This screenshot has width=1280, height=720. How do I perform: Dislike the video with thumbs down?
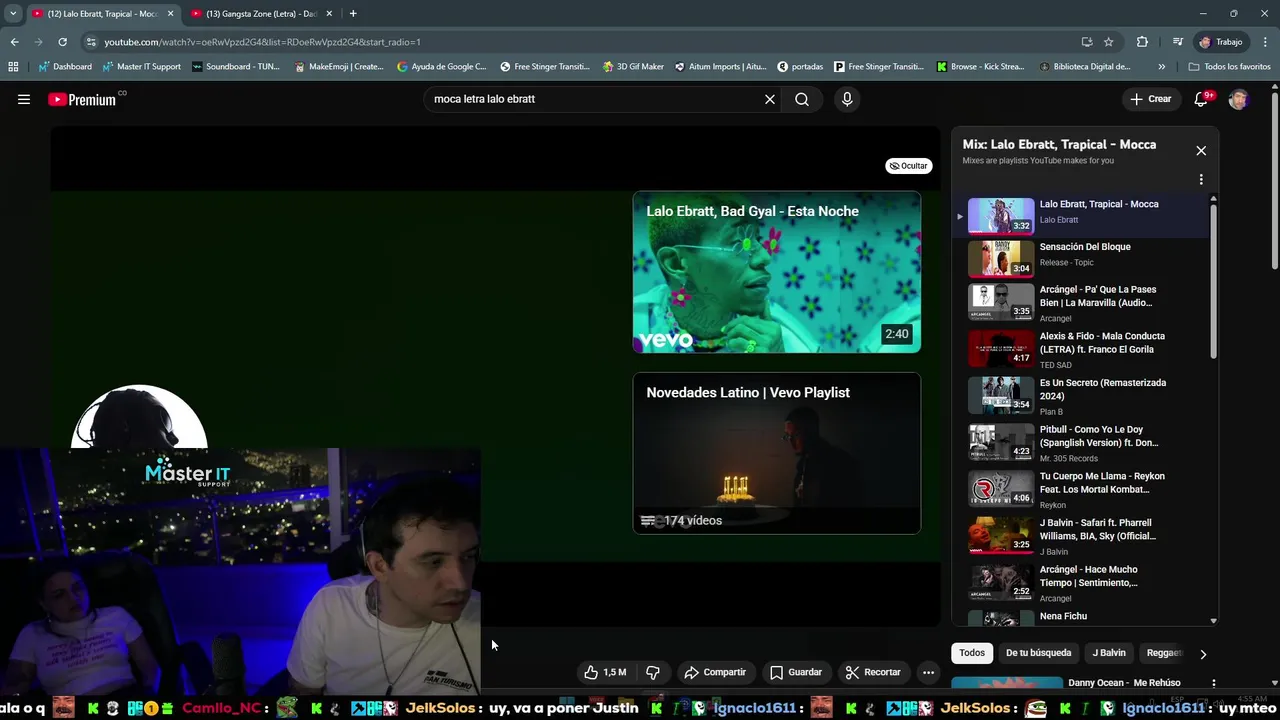[x=653, y=672]
